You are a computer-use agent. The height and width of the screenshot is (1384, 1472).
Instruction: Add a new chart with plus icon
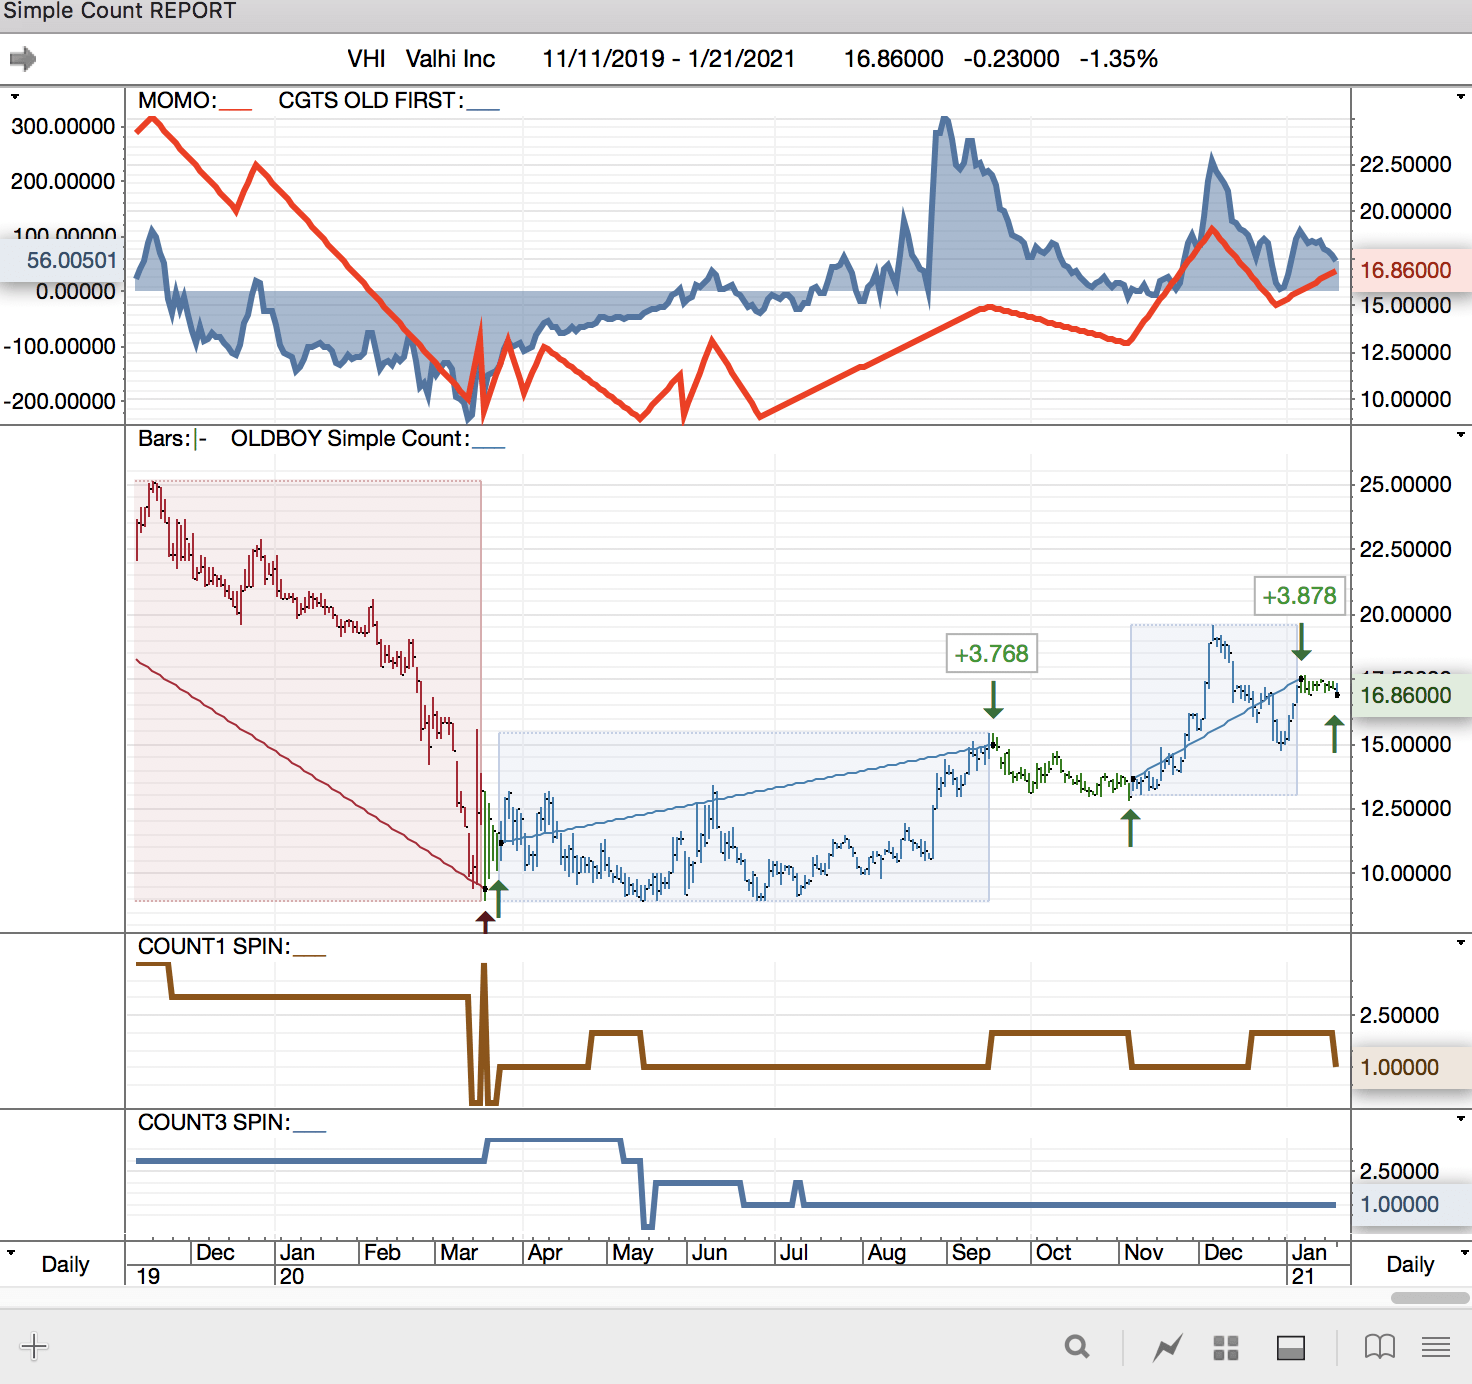click(x=34, y=1346)
